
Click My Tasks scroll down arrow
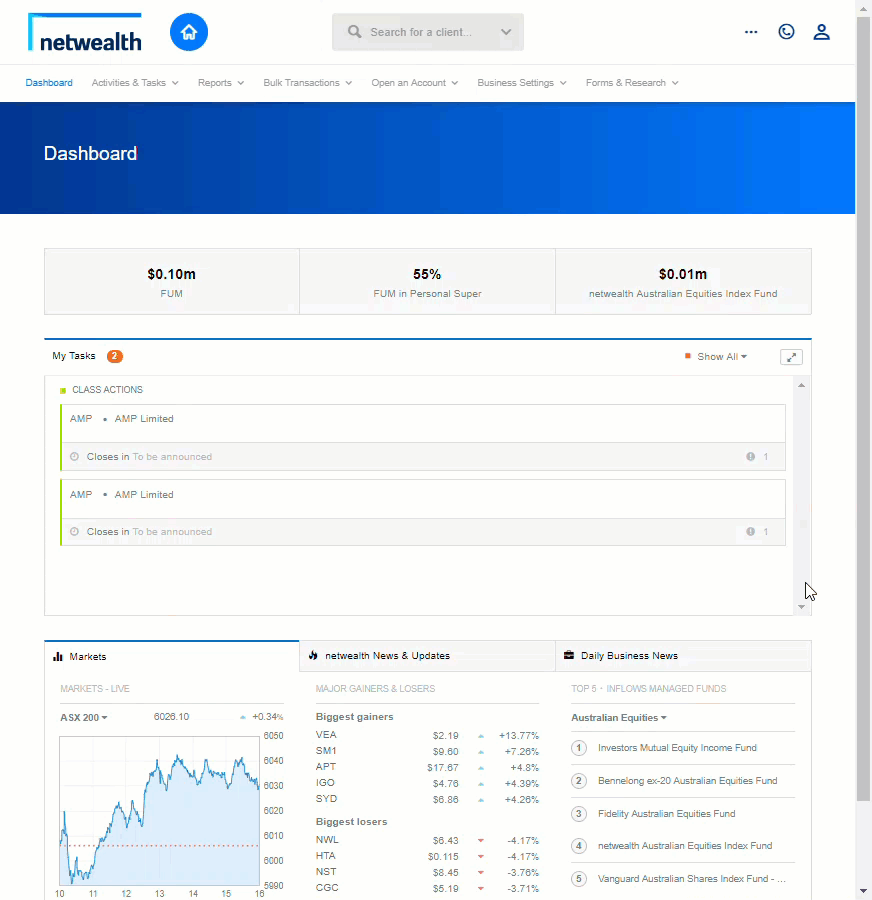(x=801, y=607)
